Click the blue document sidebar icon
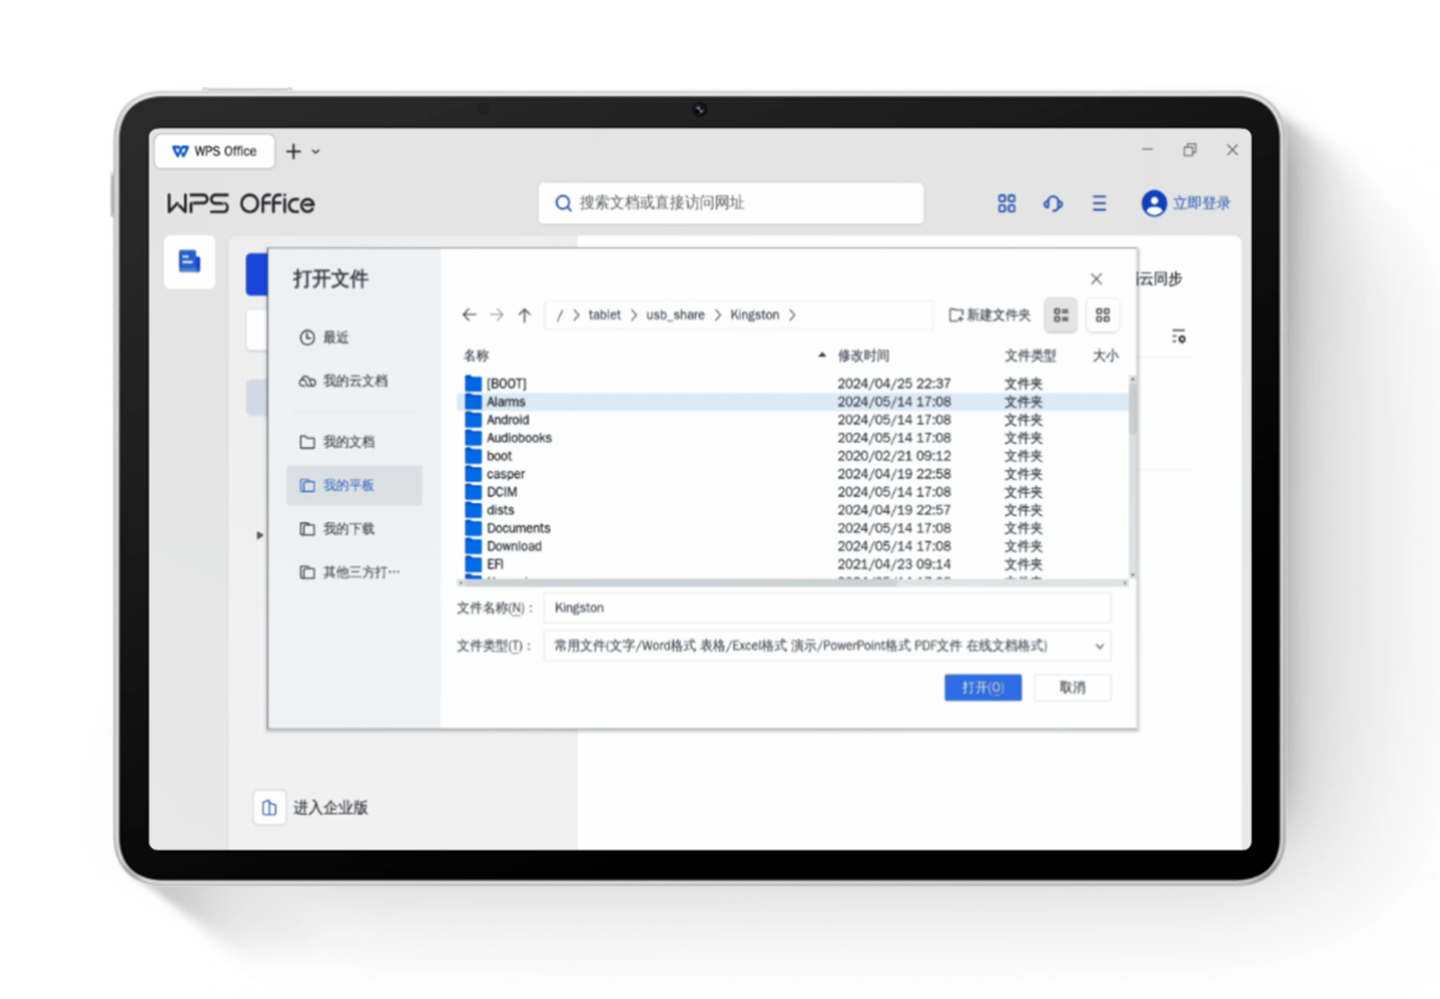Image resolution: width=1440 pixels, height=999 pixels. (189, 262)
